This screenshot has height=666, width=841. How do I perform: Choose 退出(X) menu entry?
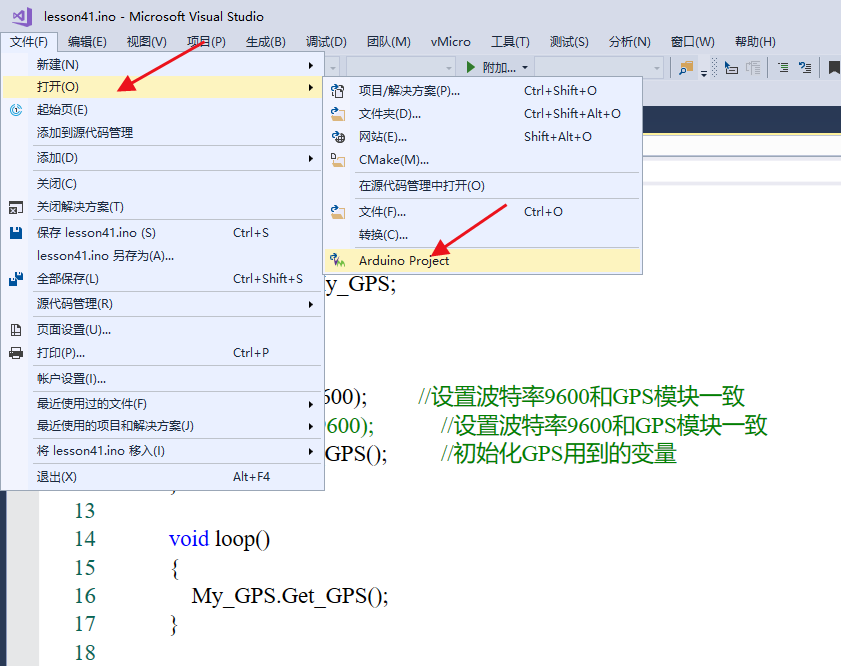(x=163, y=477)
